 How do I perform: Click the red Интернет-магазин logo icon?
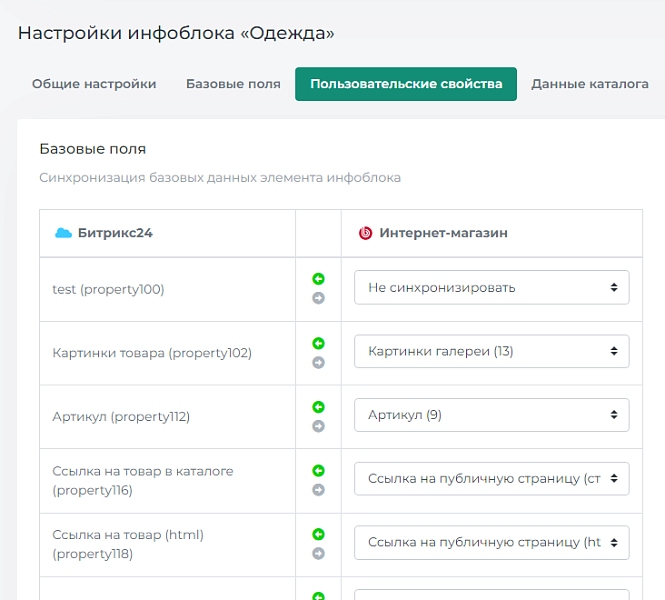[365, 233]
